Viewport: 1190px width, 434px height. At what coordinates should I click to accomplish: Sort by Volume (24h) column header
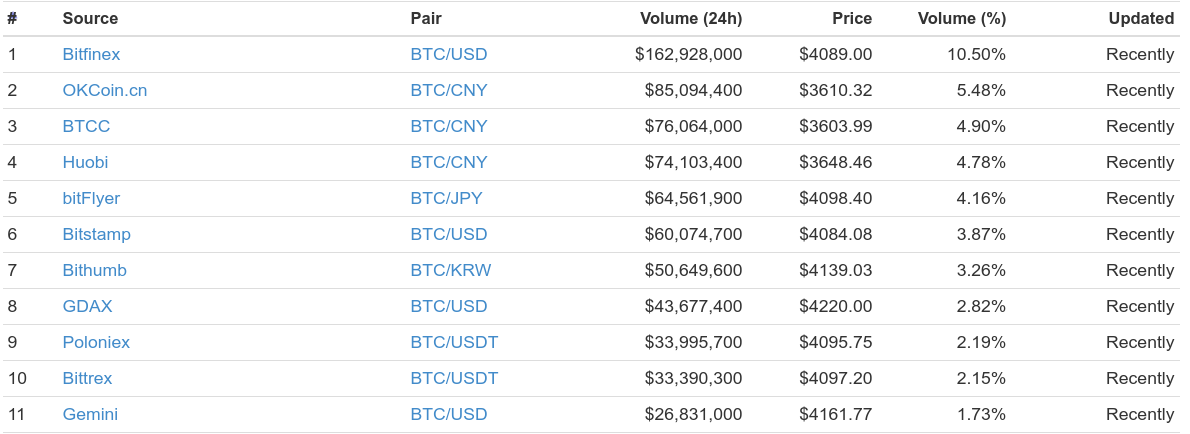coord(691,18)
